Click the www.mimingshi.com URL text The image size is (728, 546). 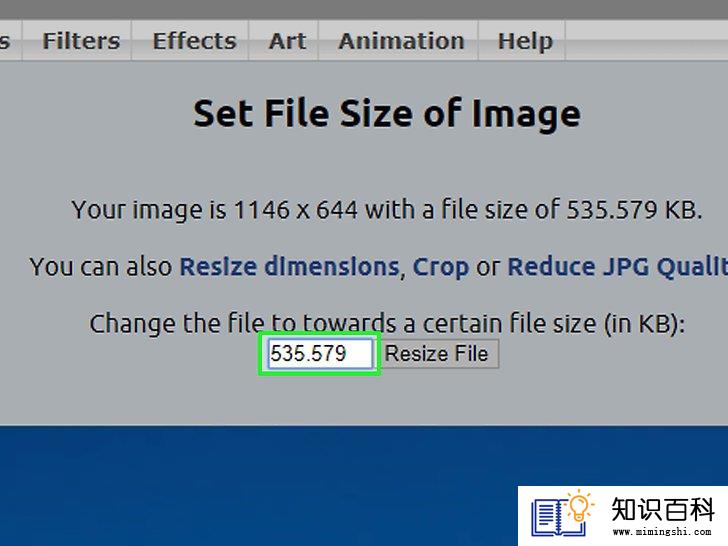pos(663,532)
